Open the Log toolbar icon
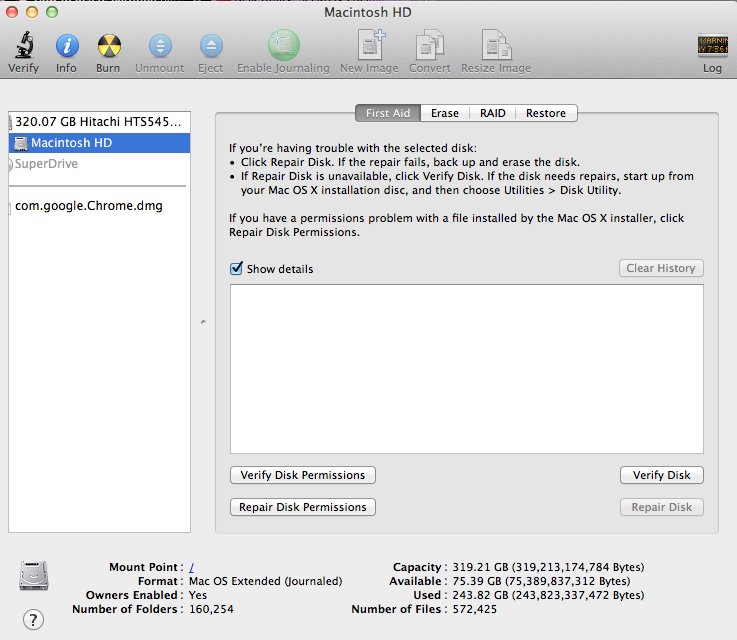Screen dimensions: 737x640 [x=713, y=46]
